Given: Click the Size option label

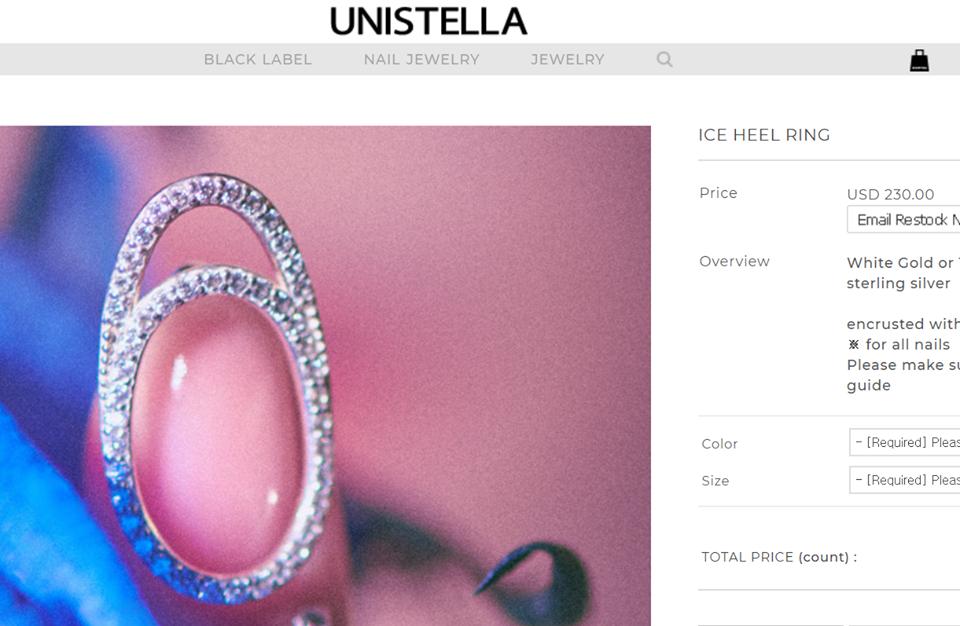Looking at the screenshot, I should (715, 481).
